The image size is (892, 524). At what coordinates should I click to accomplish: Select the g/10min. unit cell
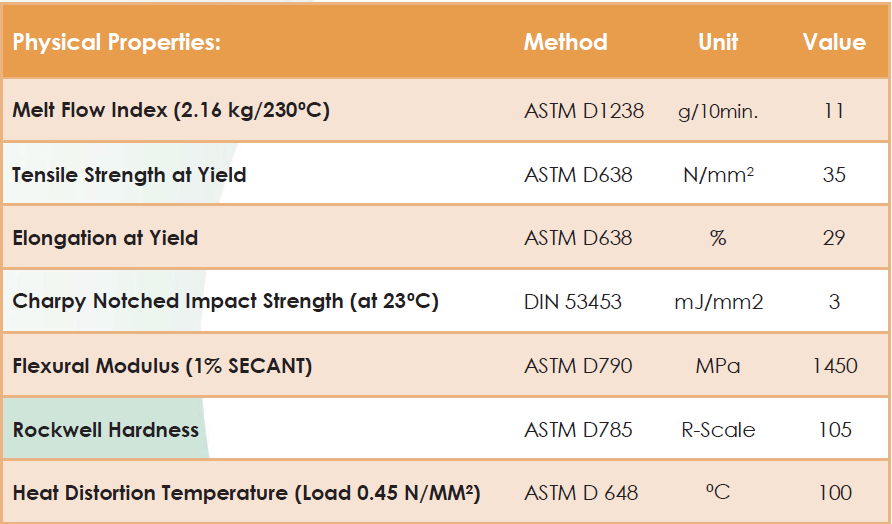718,112
